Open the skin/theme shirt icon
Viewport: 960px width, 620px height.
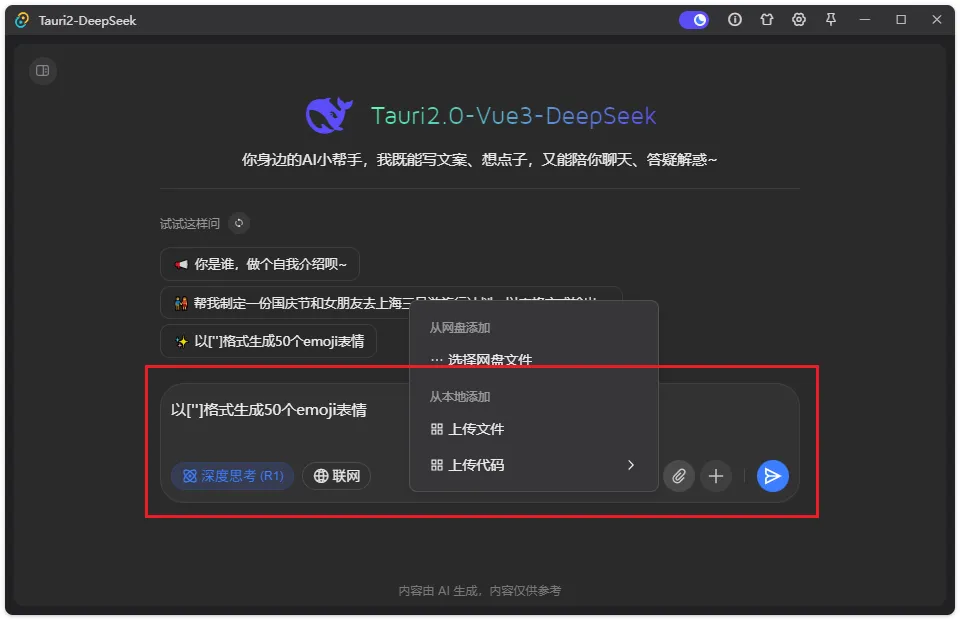pyautogui.click(x=767, y=20)
